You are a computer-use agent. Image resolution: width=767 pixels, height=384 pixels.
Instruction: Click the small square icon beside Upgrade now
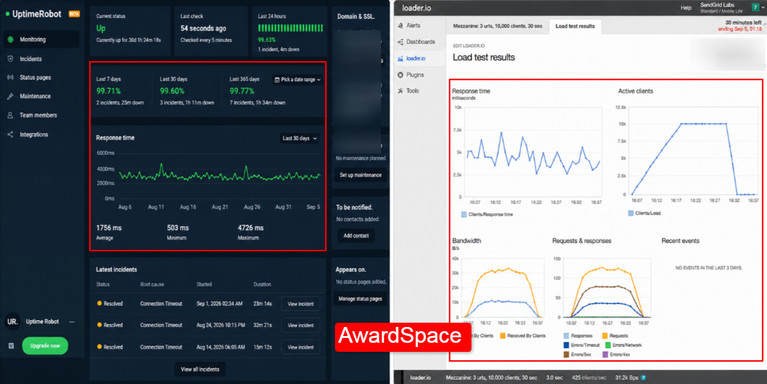click(11, 346)
